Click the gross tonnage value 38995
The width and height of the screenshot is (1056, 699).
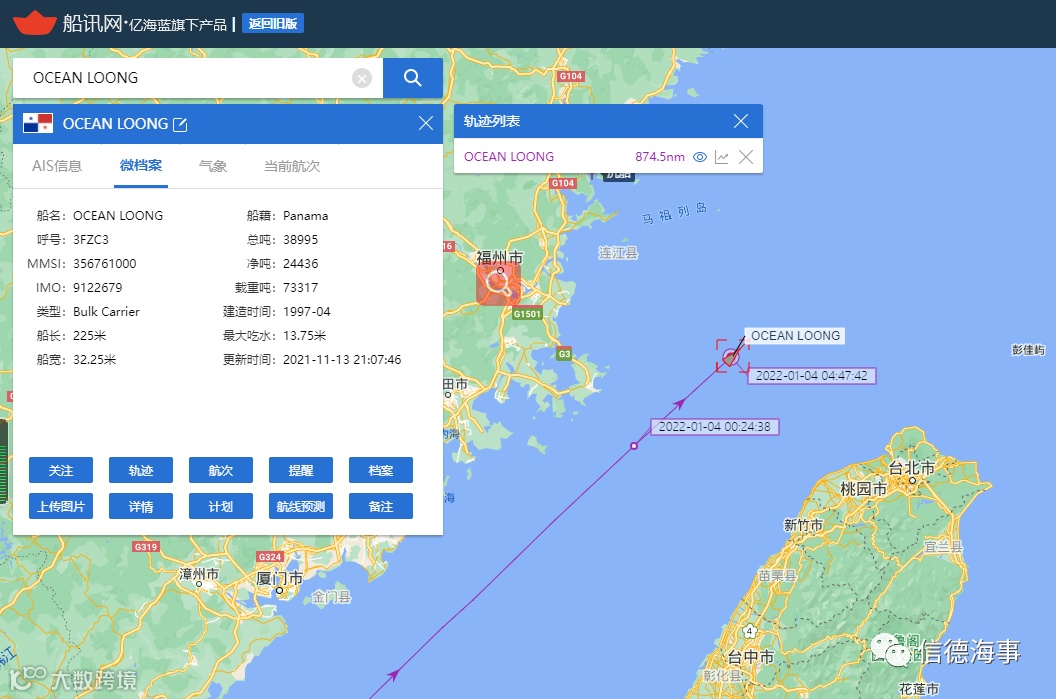(300, 240)
